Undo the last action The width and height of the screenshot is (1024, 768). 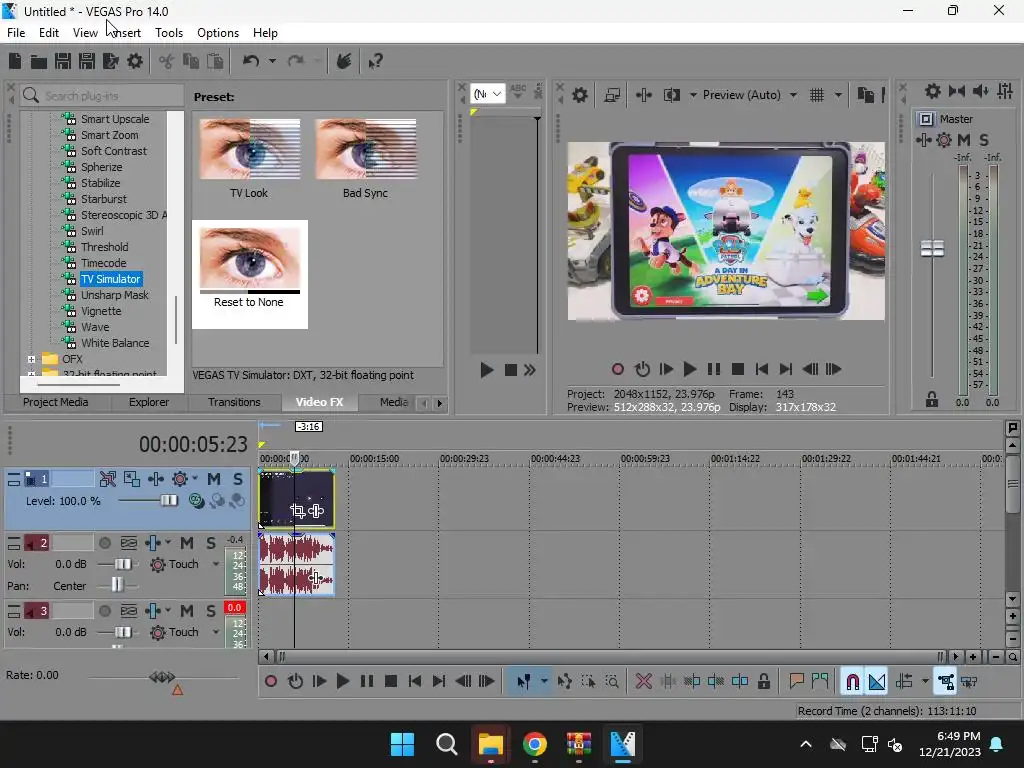point(251,61)
